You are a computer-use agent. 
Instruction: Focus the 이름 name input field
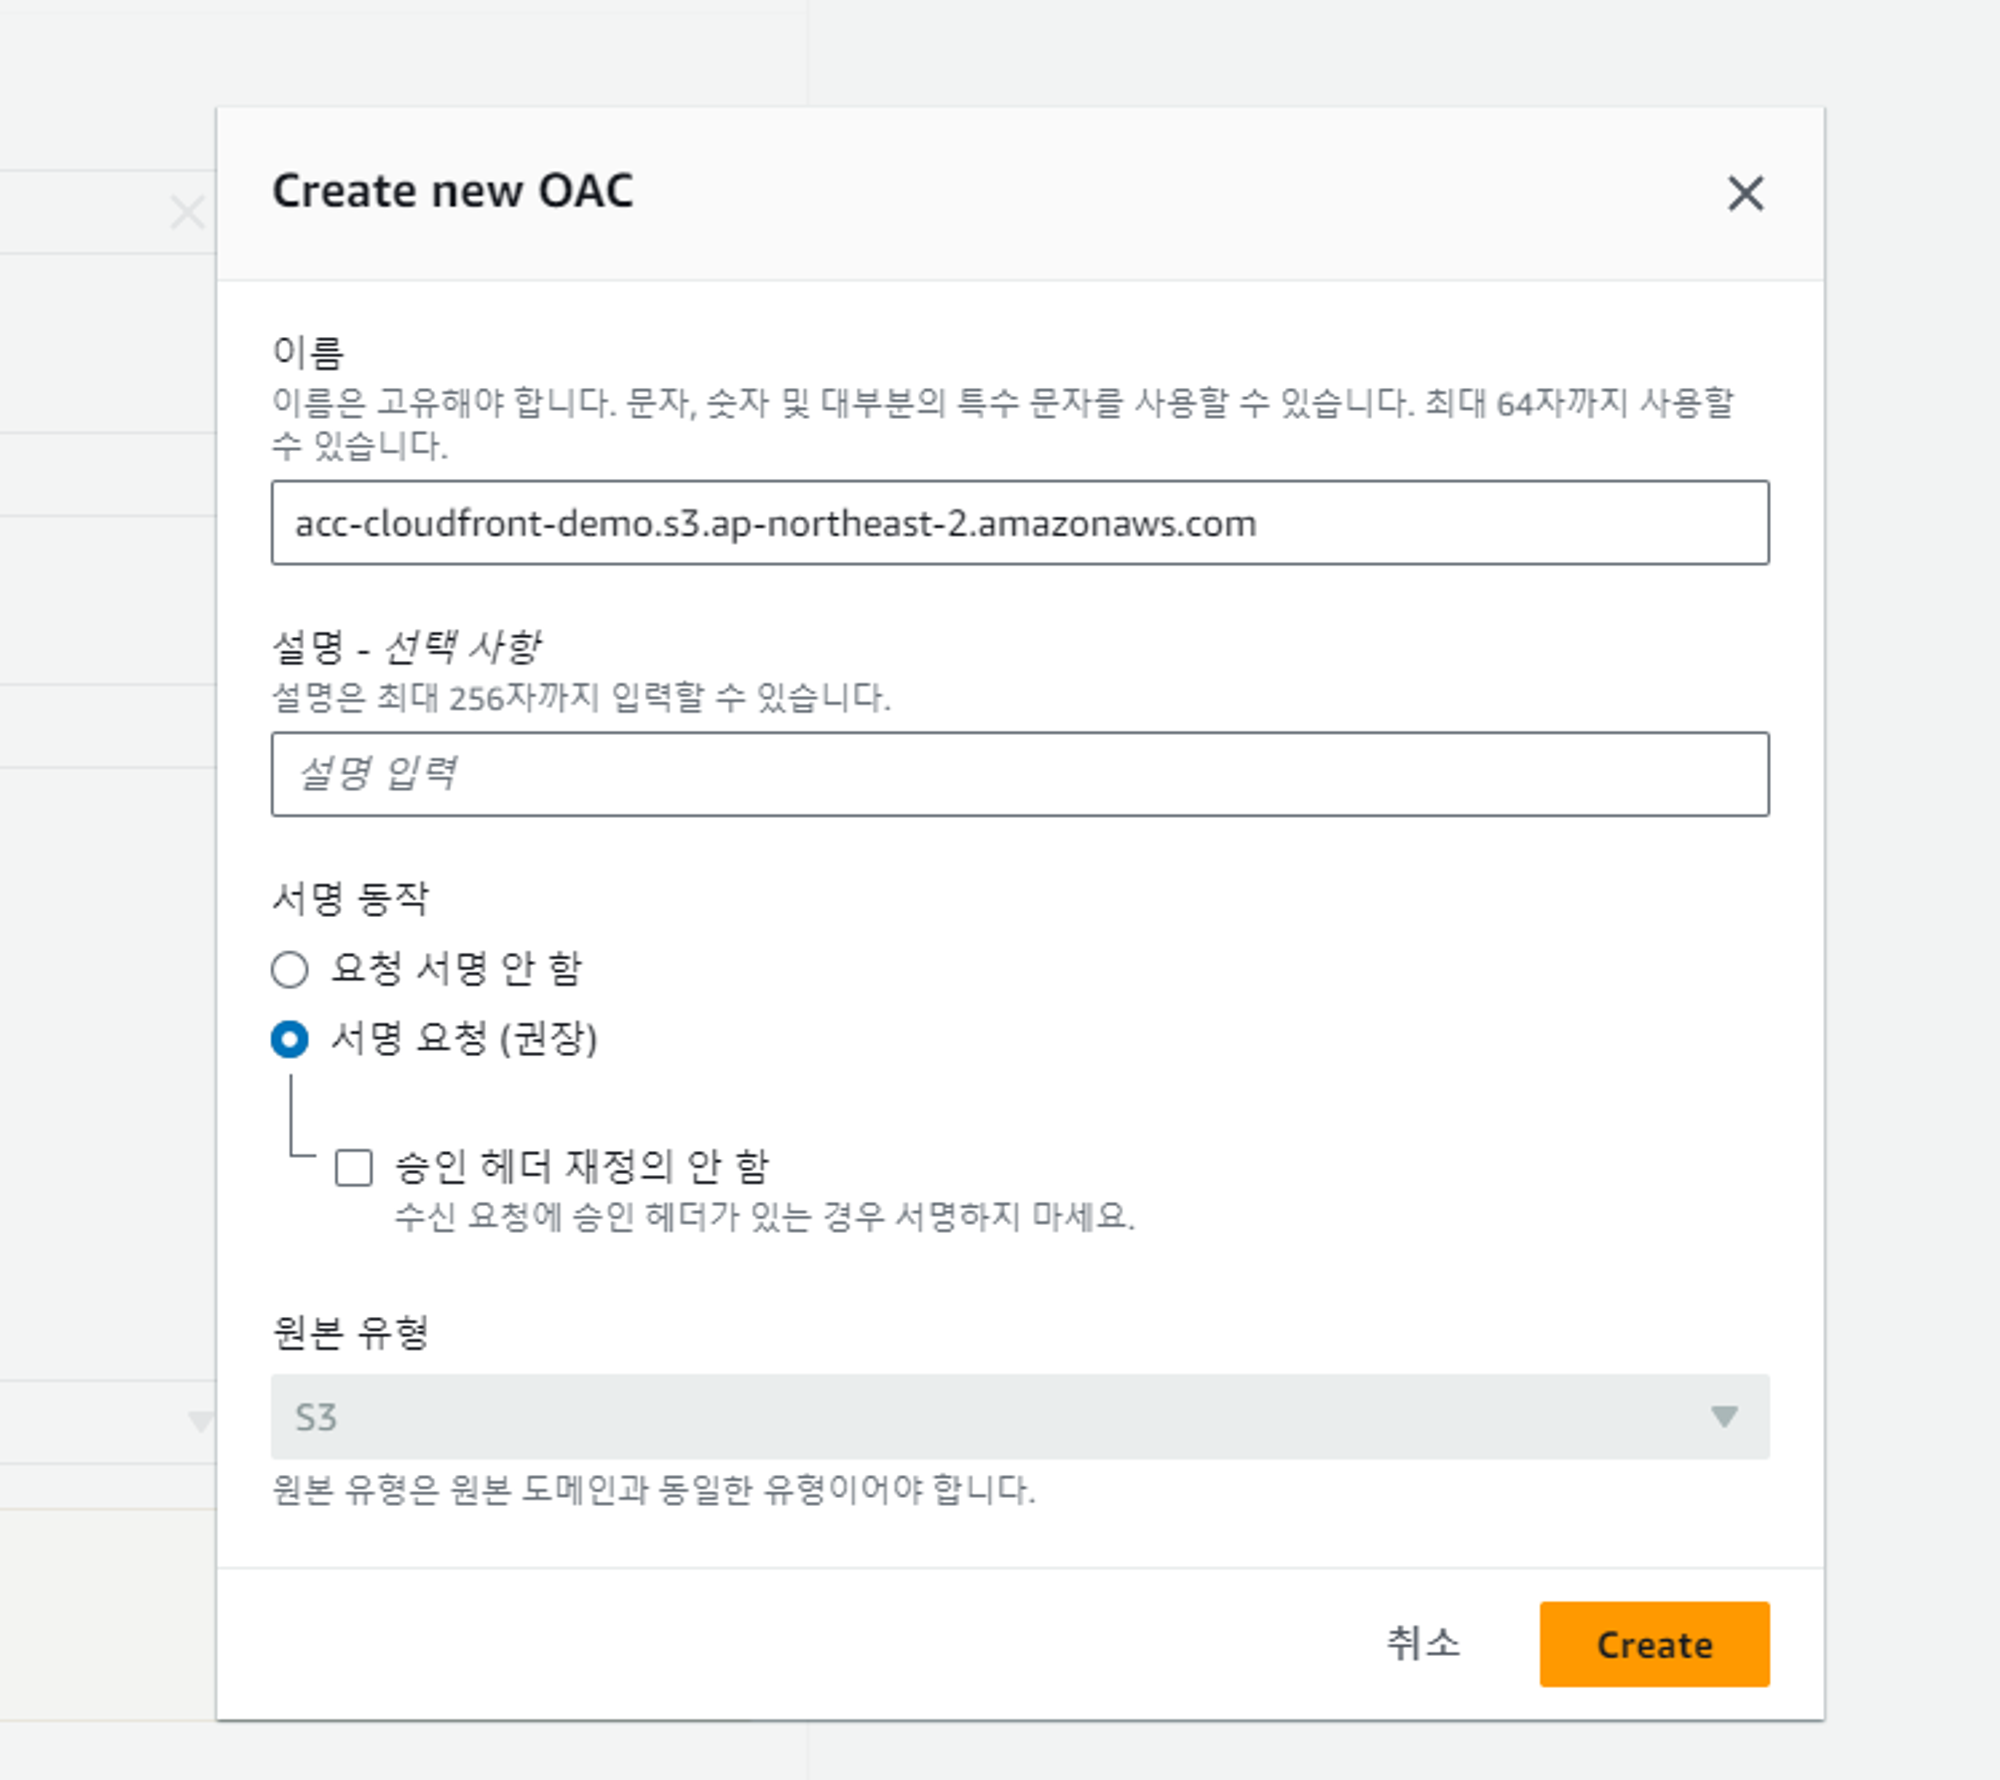[x=1018, y=523]
